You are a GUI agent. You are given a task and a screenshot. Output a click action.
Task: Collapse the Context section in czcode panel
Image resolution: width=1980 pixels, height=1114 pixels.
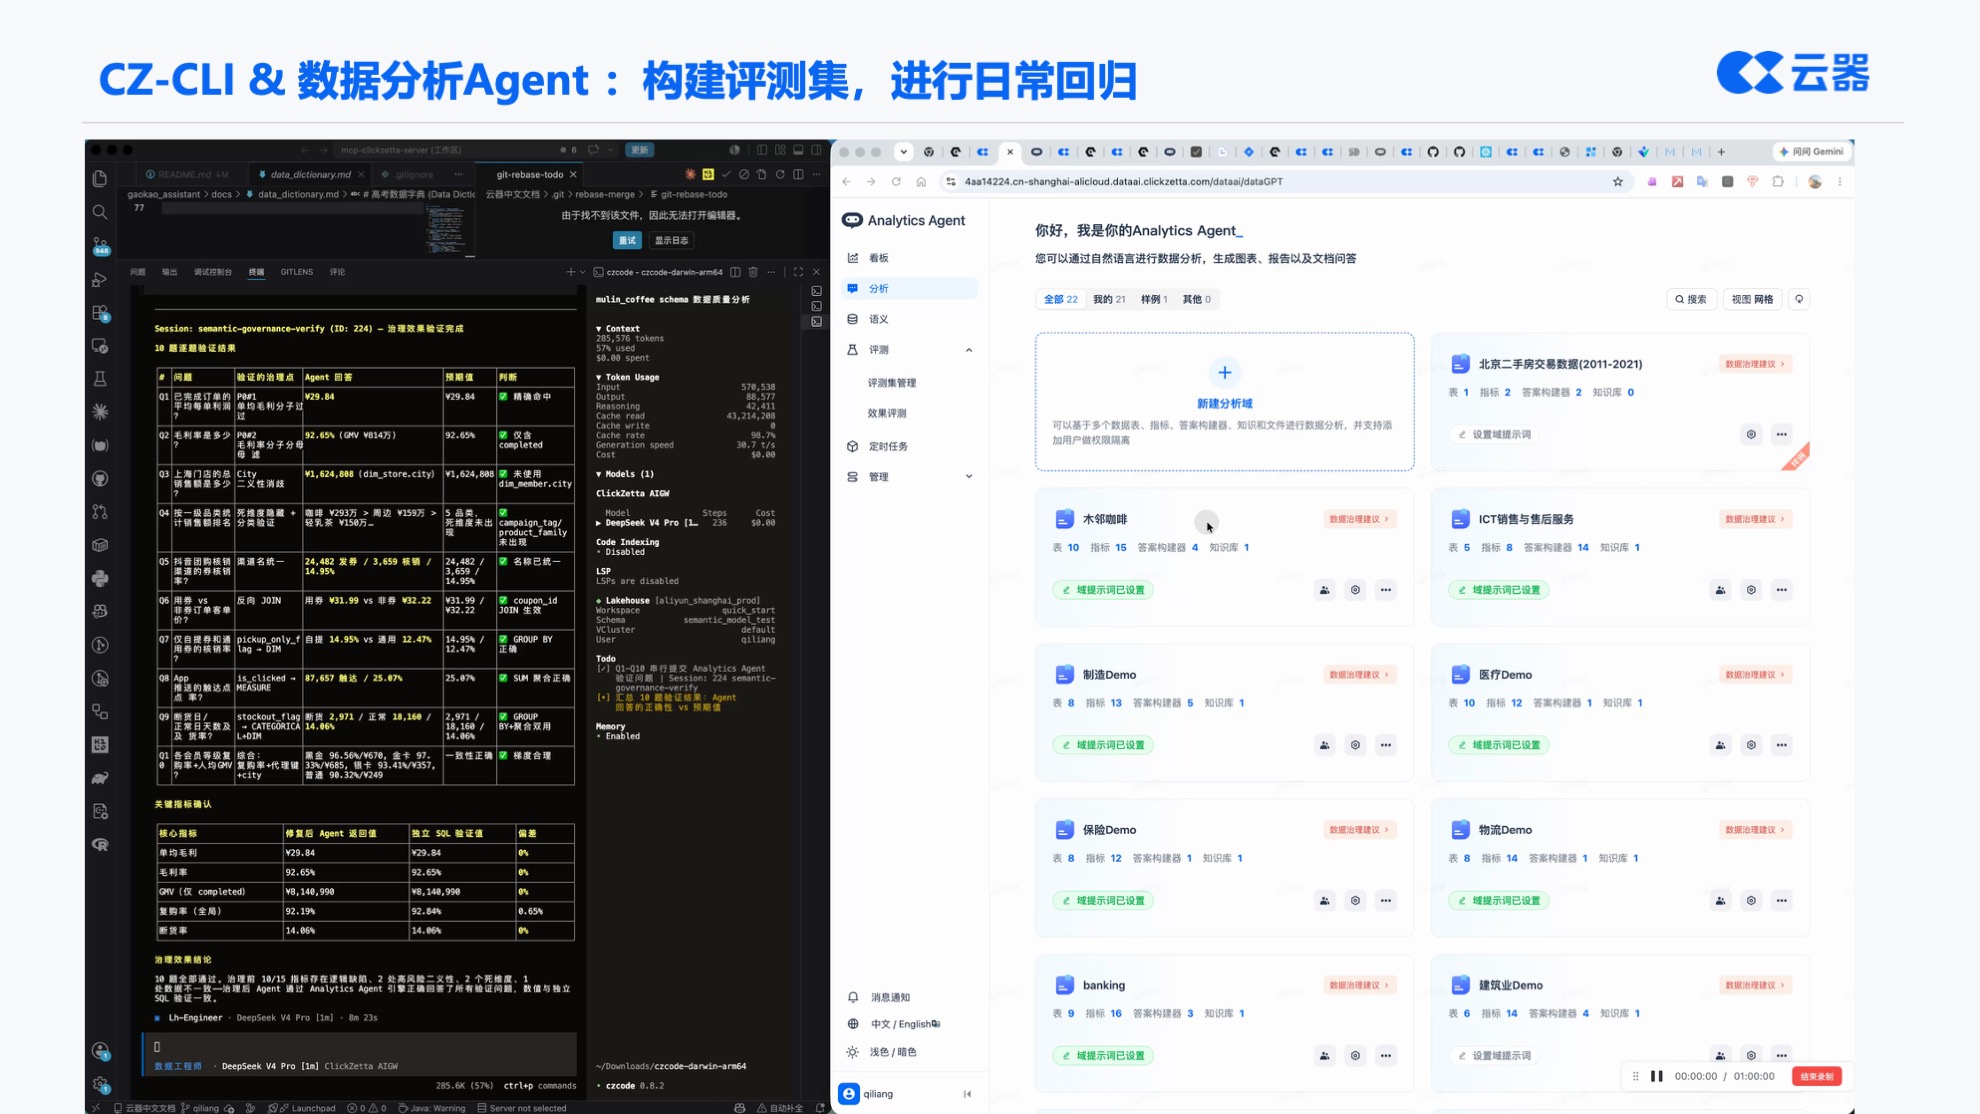click(x=618, y=329)
